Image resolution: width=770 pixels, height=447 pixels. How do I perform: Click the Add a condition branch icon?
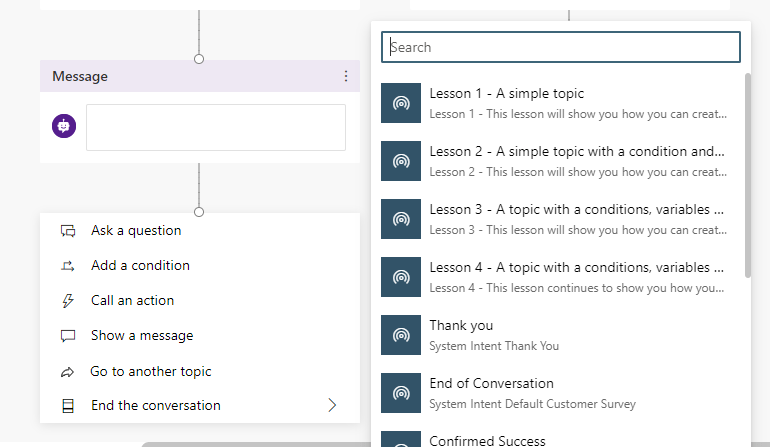click(x=68, y=266)
